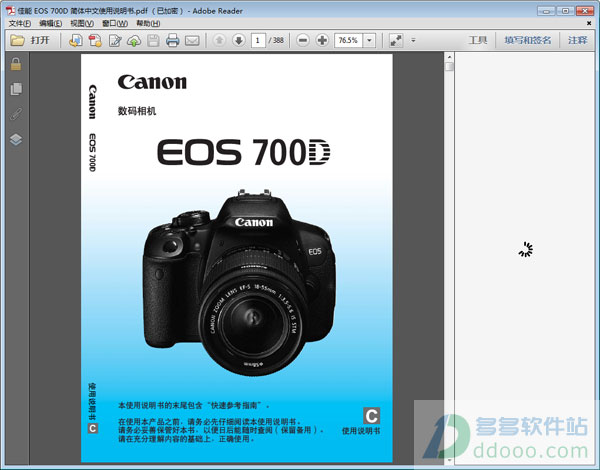Screen dimensions: 600x470
Task: Click the 使用说明书 label beside C box
Action: 360,431
